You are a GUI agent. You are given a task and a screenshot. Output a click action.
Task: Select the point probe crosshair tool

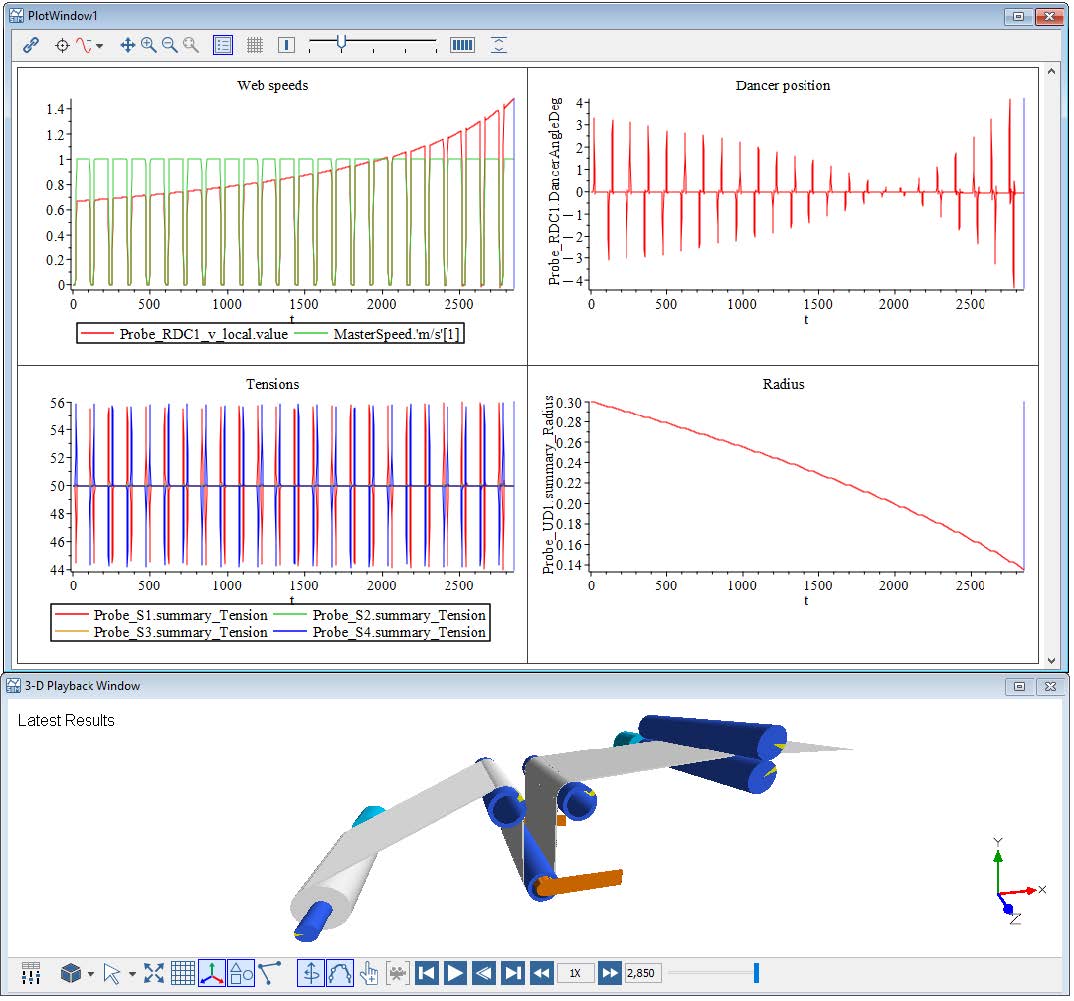point(62,45)
